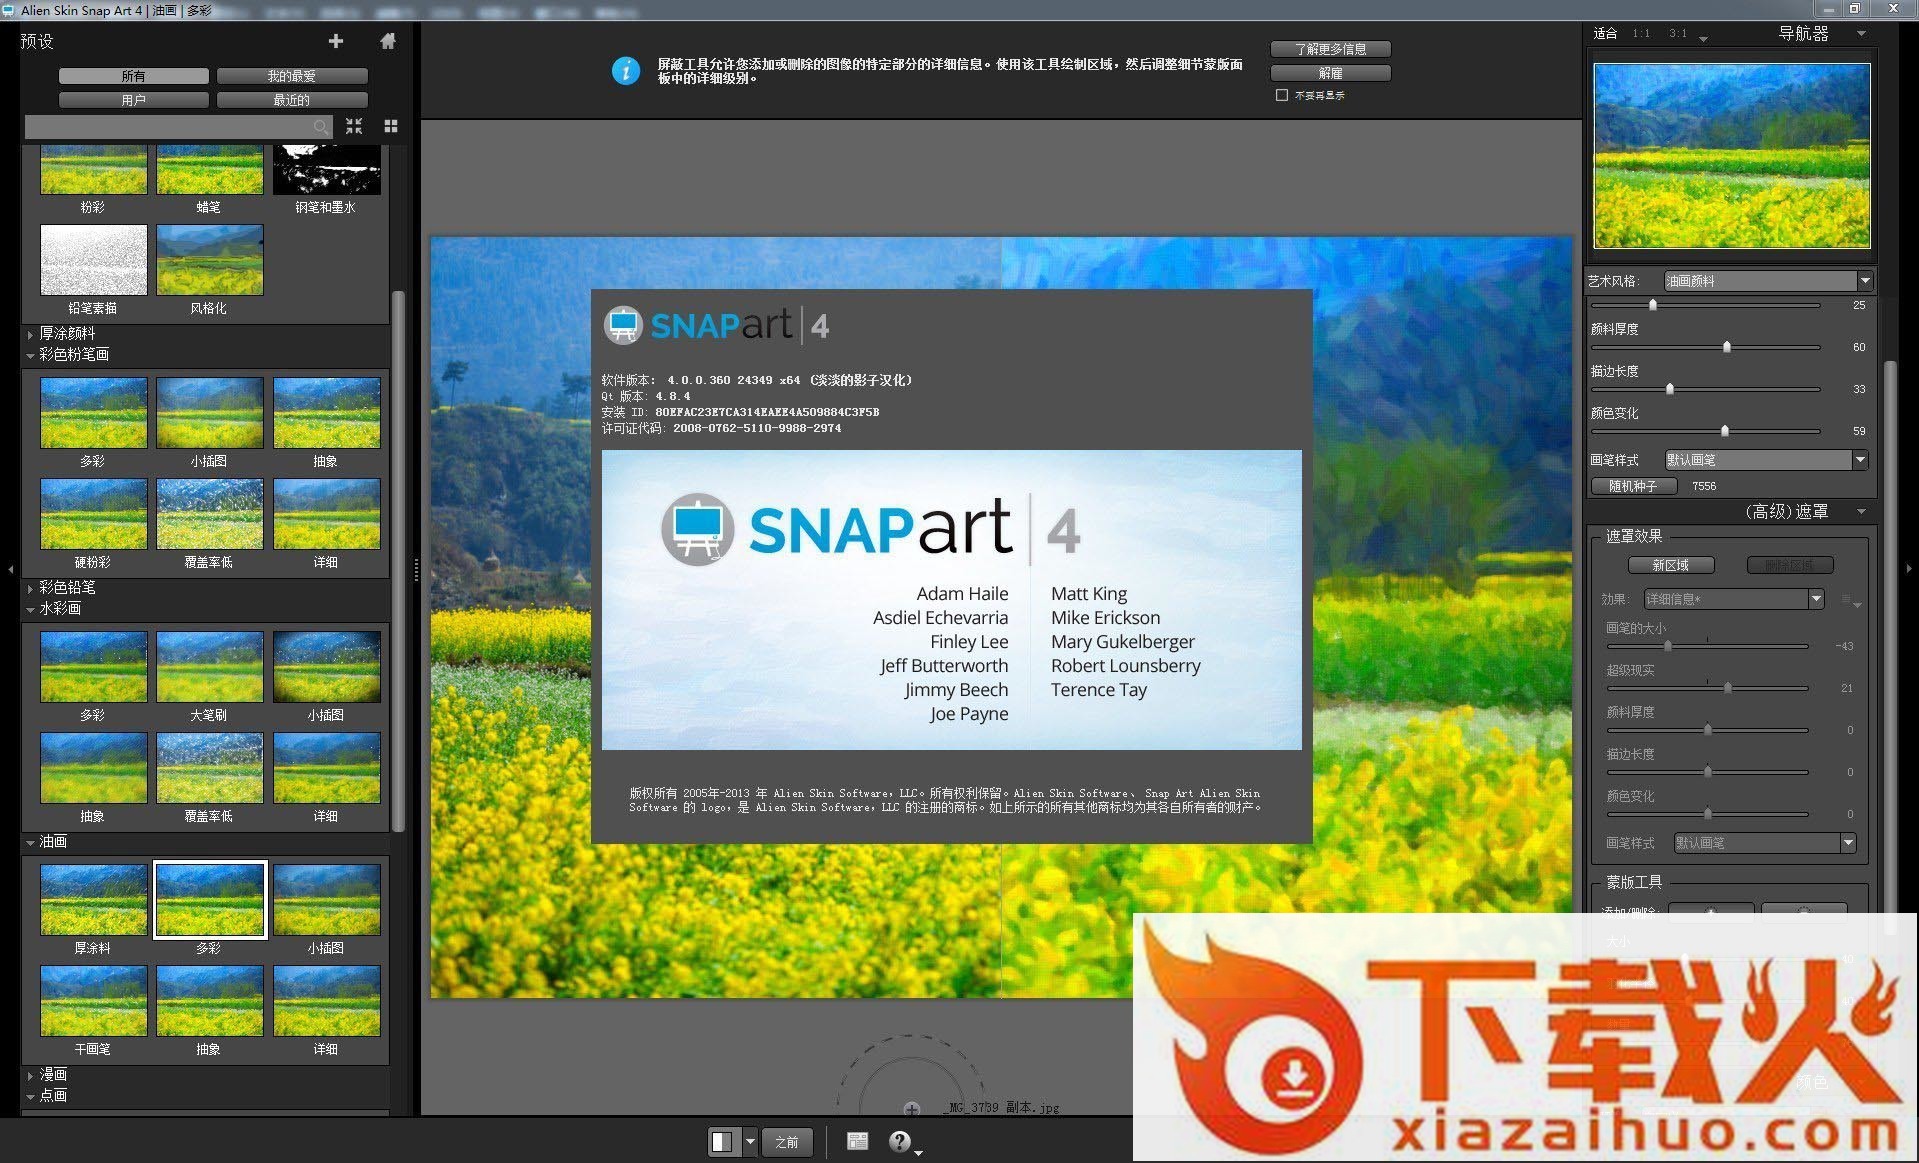Image resolution: width=1919 pixels, height=1163 pixels.
Task: Click the 了解更多信息 button
Action: coord(1330,49)
